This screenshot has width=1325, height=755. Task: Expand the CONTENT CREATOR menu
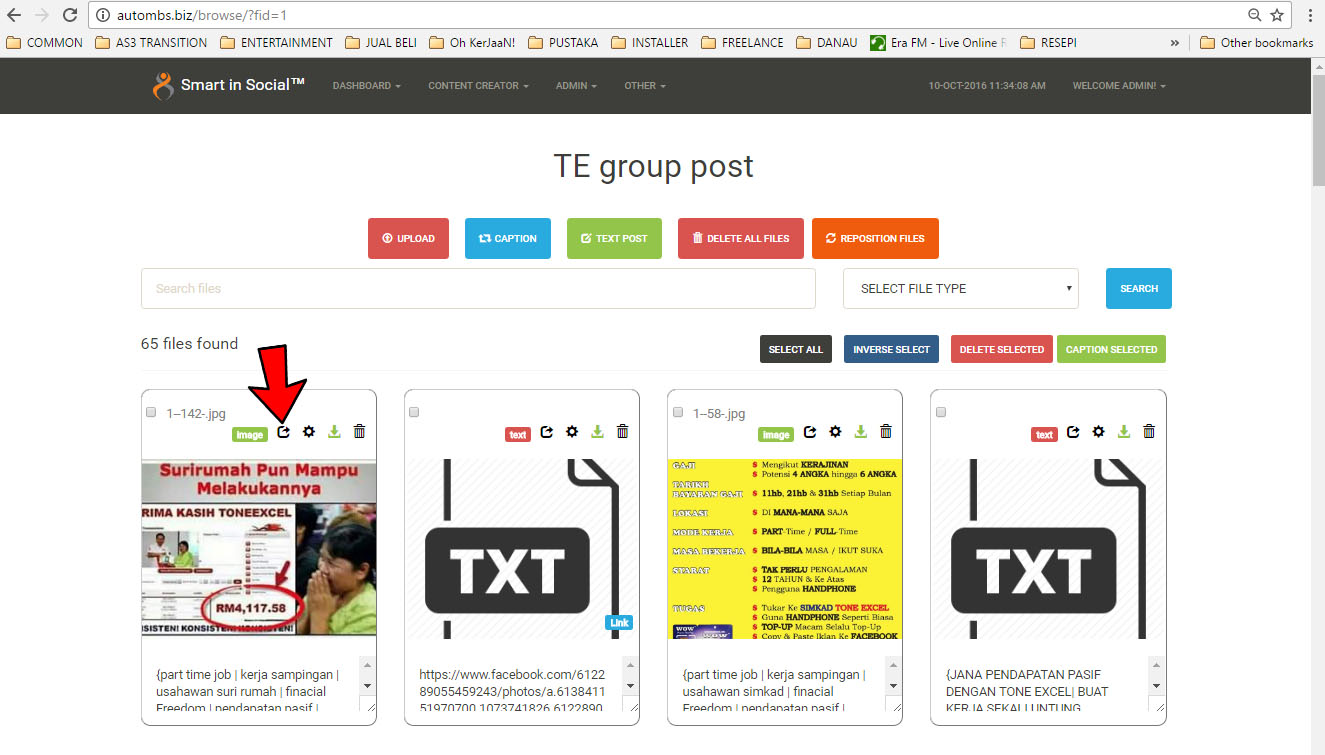479,86
